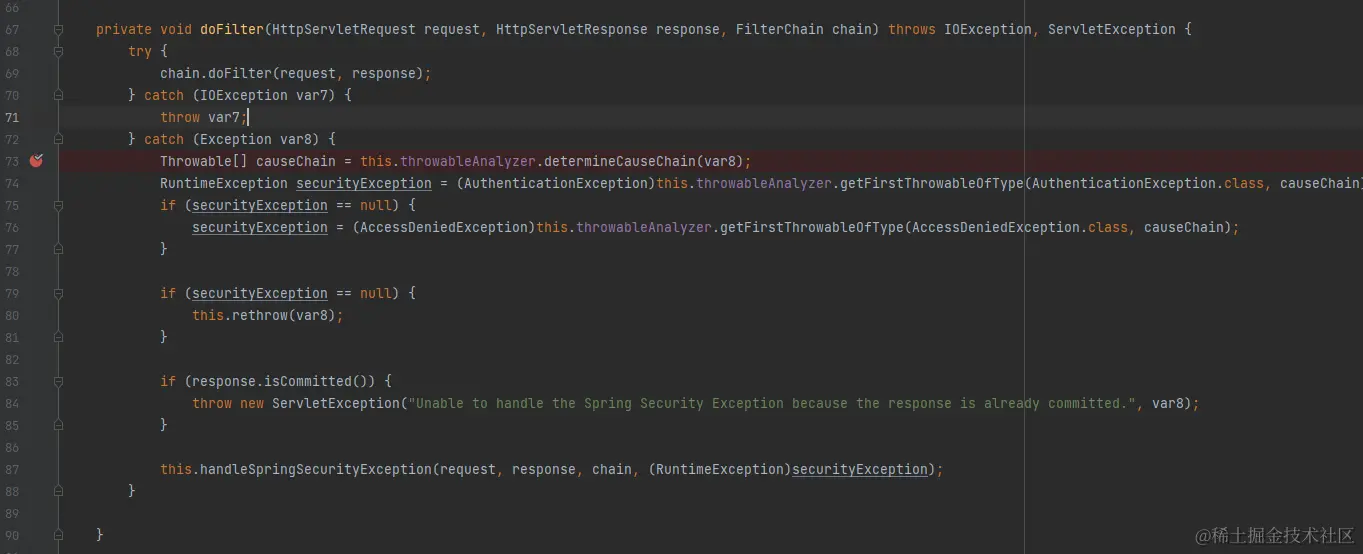Click fold end marker on line 88
The width and height of the screenshot is (1363, 554).
(x=58, y=491)
